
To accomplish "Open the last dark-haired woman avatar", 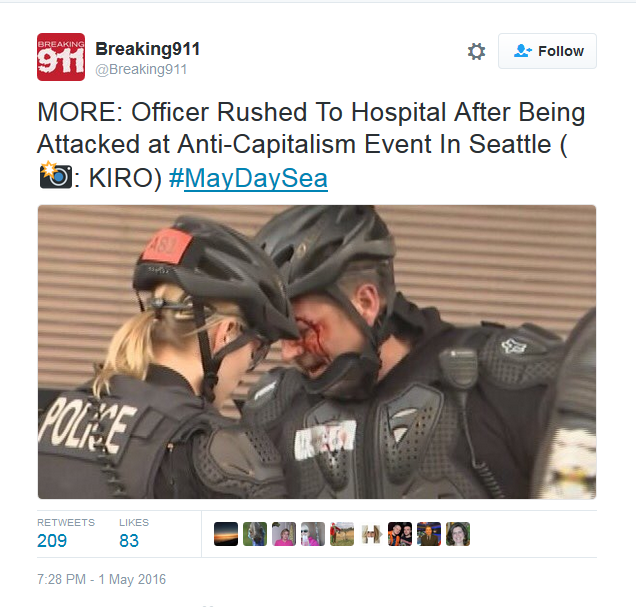I will click(x=458, y=534).
